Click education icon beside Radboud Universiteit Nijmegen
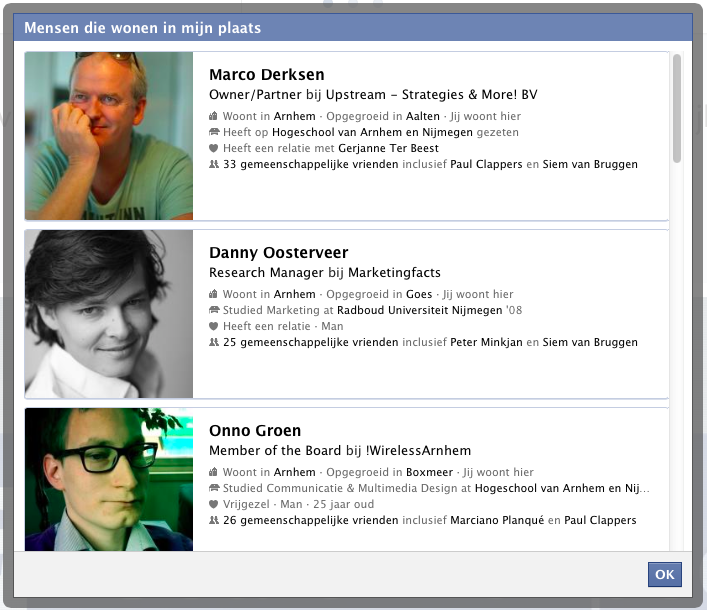This screenshot has height=610, width=707. (213, 310)
